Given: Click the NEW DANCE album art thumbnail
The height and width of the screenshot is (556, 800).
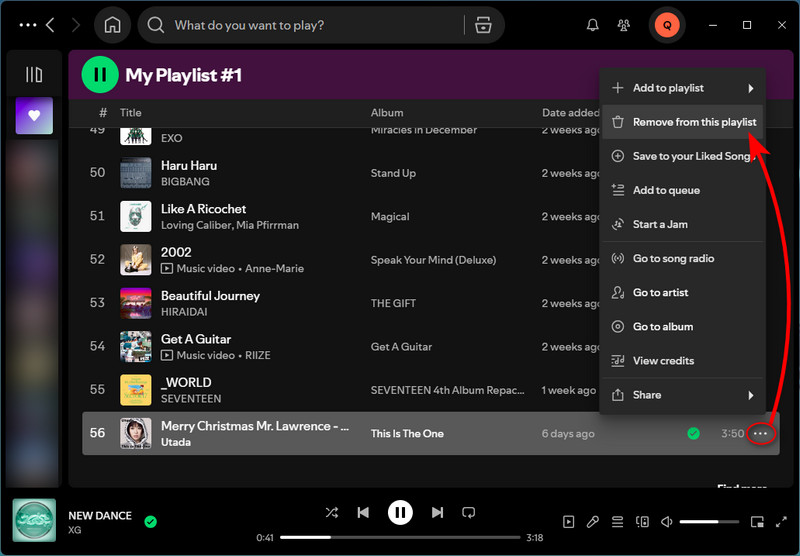Looking at the screenshot, I should coord(34,520).
